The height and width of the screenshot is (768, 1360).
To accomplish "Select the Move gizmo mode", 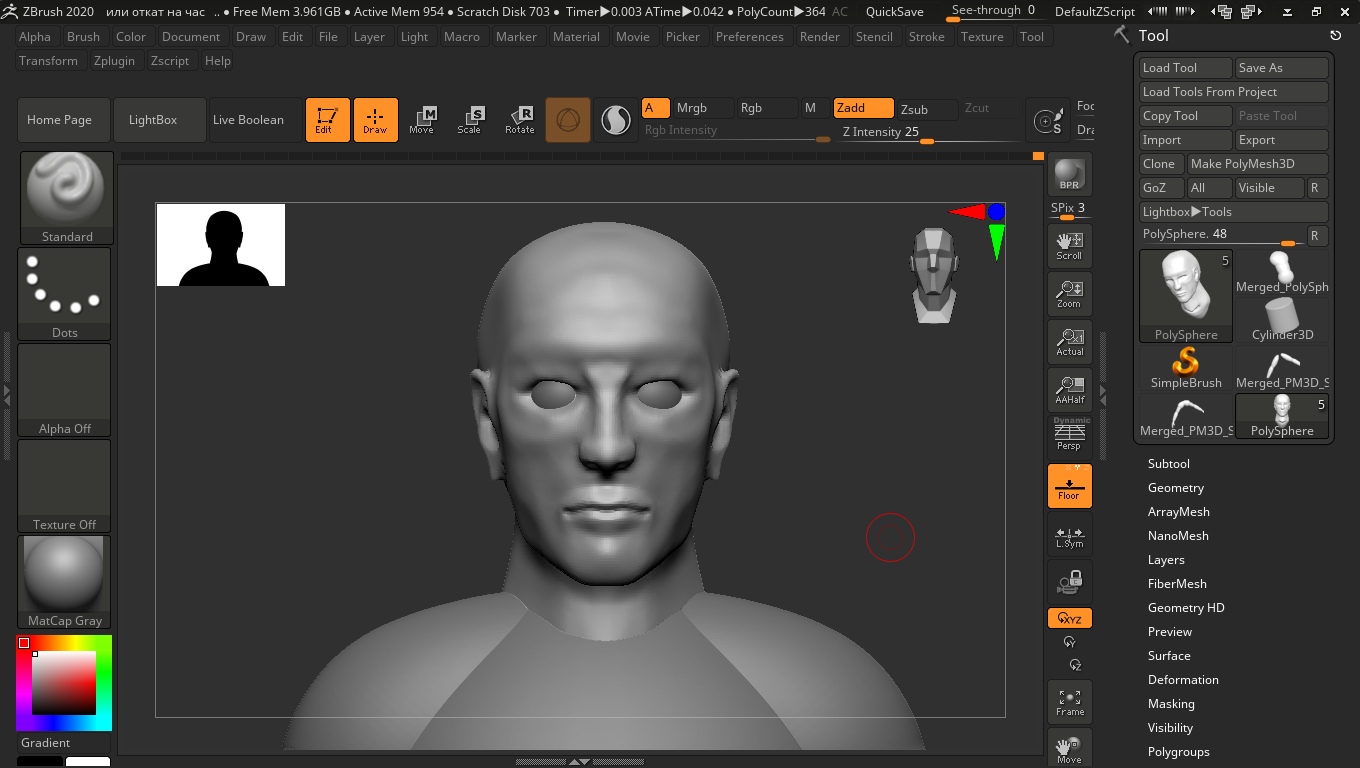I will (421, 120).
